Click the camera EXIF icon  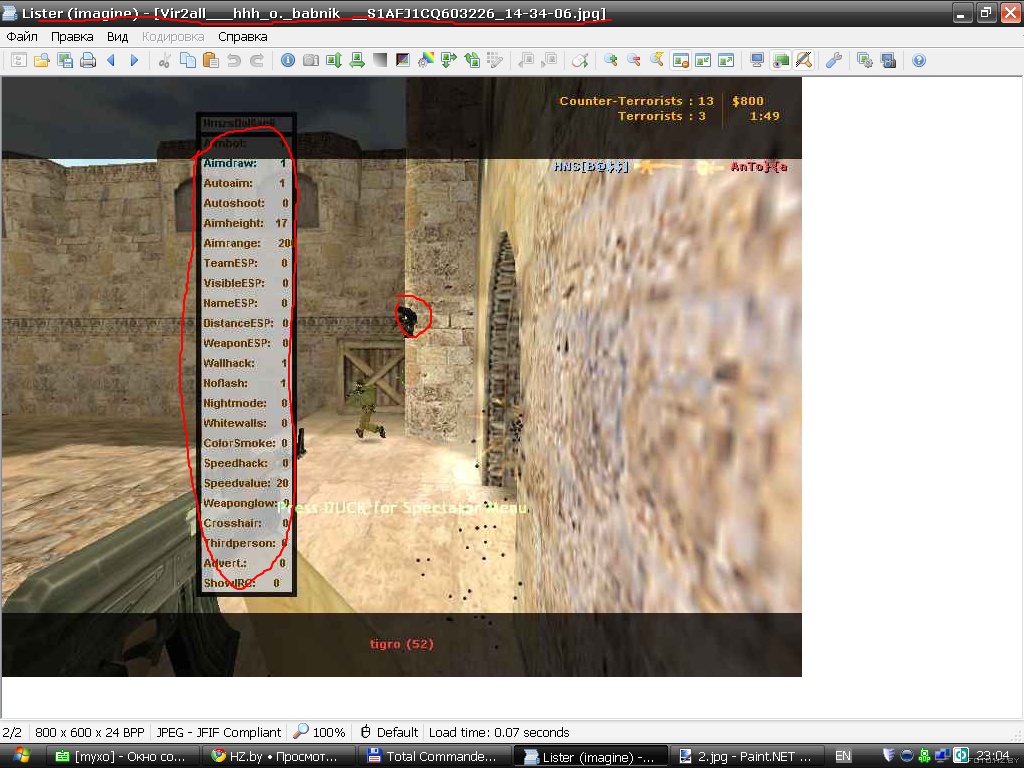311,61
